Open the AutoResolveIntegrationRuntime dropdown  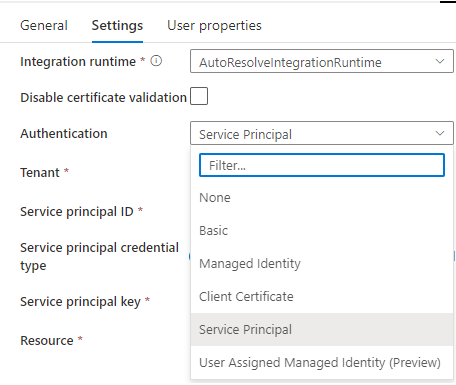[x=322, y=61]
